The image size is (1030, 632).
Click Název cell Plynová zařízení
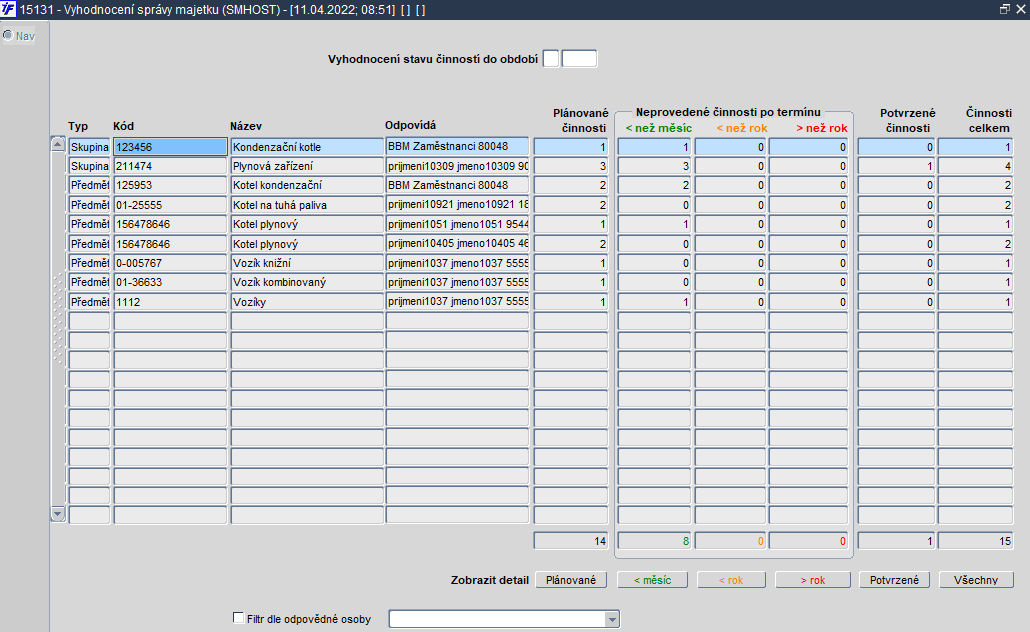(x=307, y=166)
